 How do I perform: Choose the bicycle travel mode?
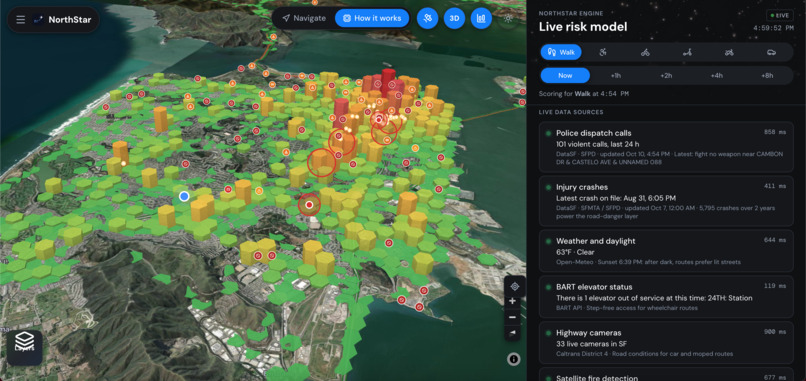coord(645,52)
